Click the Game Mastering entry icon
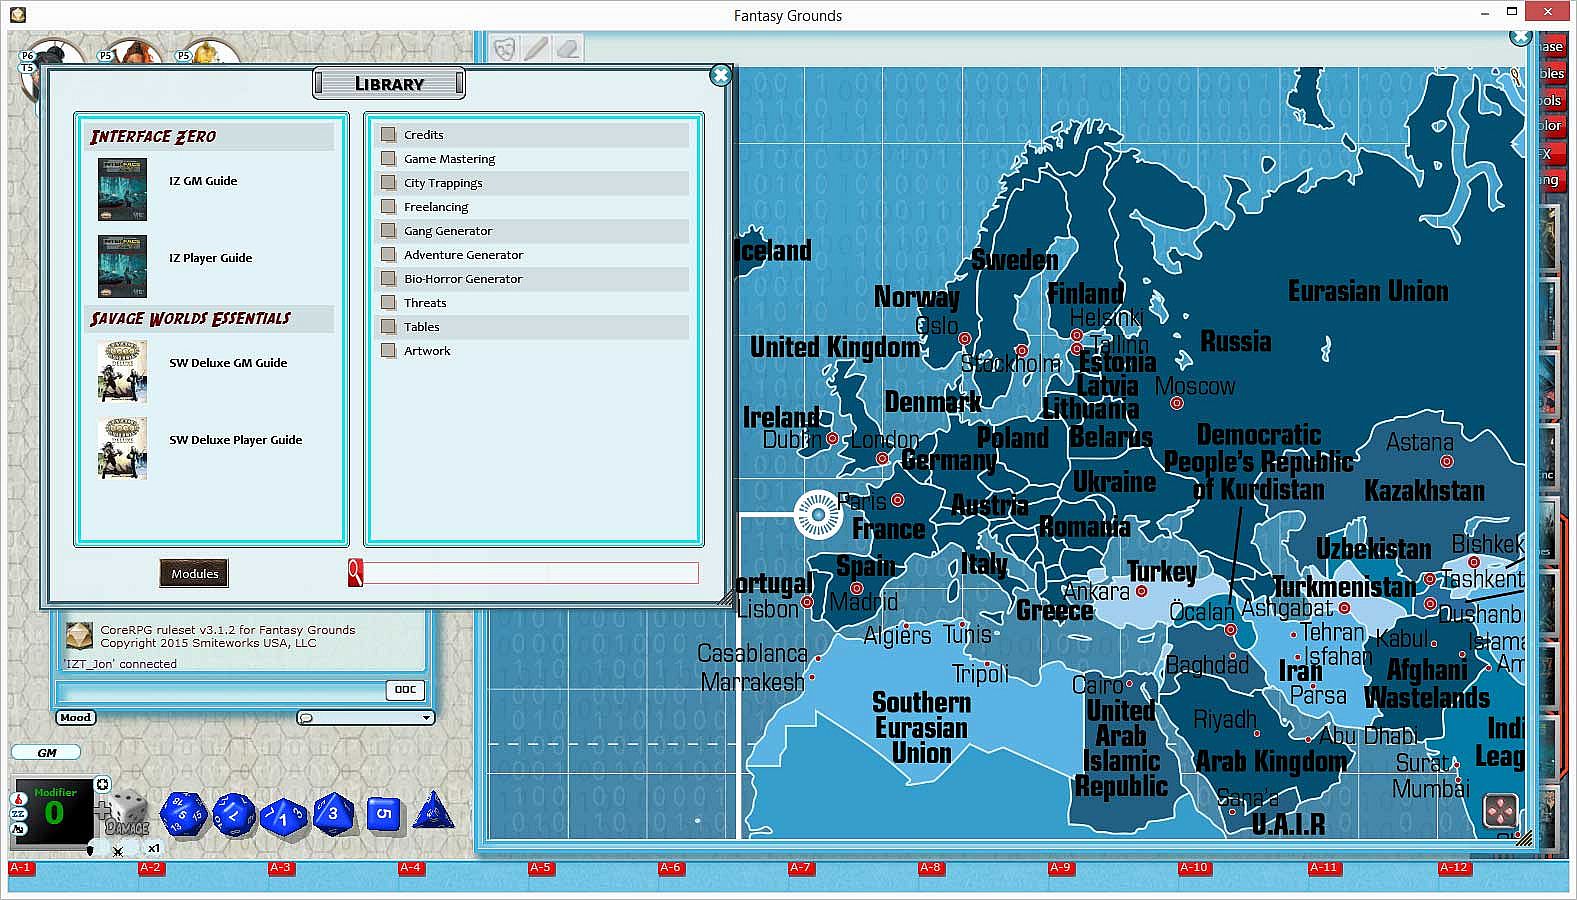Image resolution: width=1577 pixels, height=900 pixels. [x=389, y=158]
